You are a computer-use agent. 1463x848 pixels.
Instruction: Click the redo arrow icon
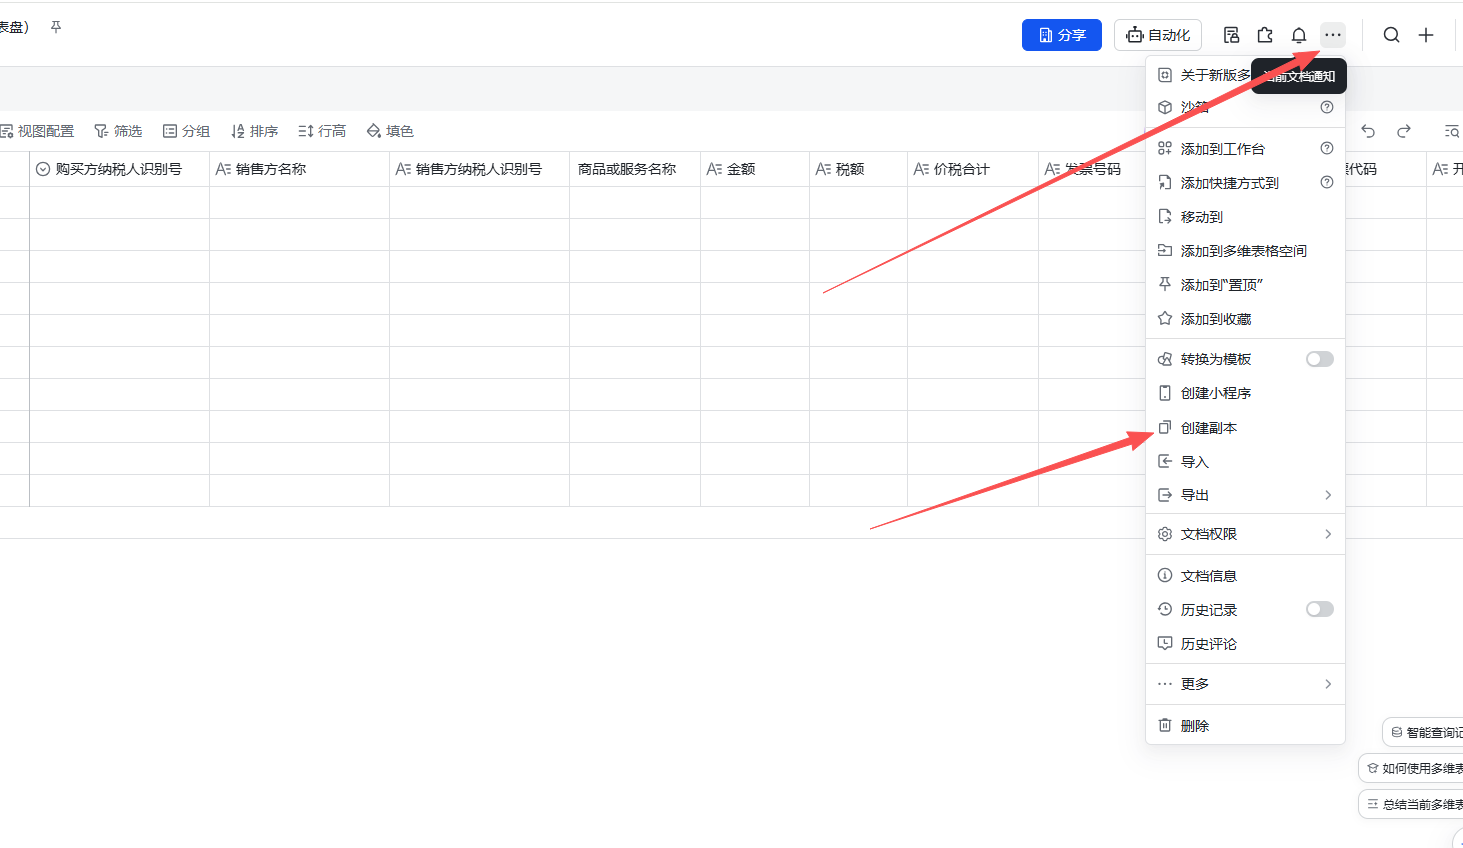click(1404, 131)
